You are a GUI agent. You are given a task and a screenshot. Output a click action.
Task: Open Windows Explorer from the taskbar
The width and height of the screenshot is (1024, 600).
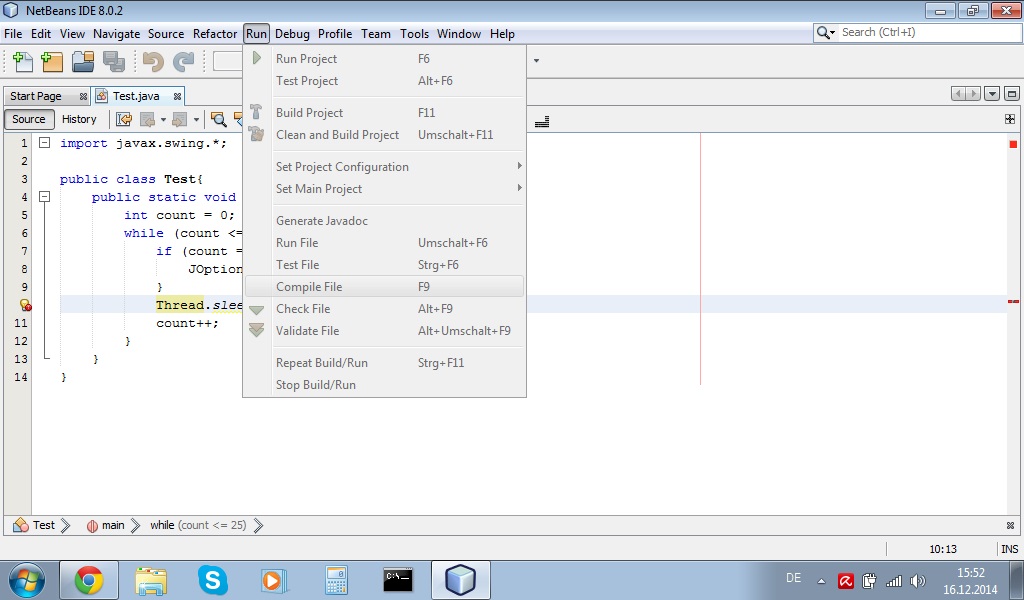(151, 580)
